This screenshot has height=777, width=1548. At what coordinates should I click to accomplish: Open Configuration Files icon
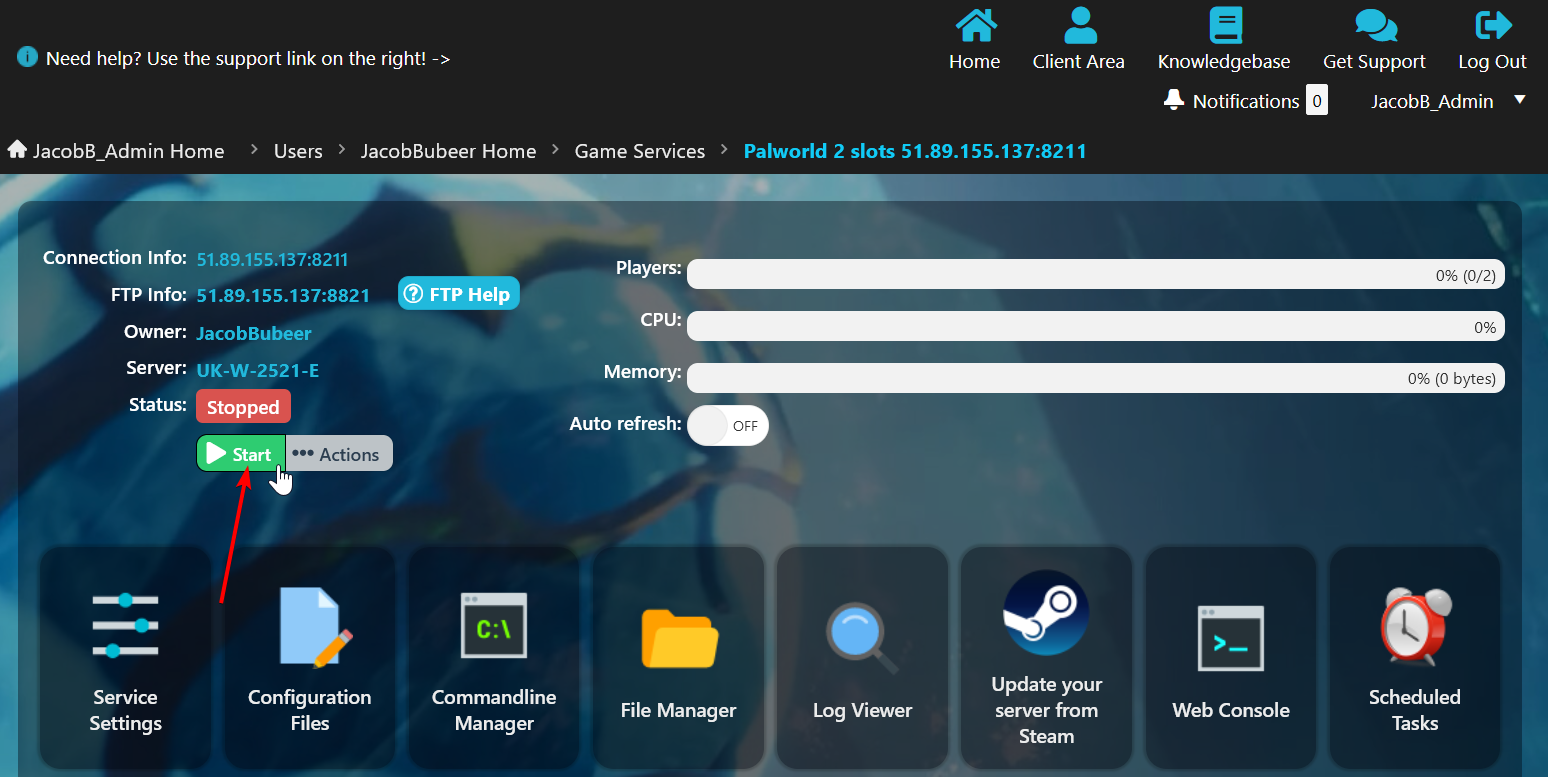[310, 627]
